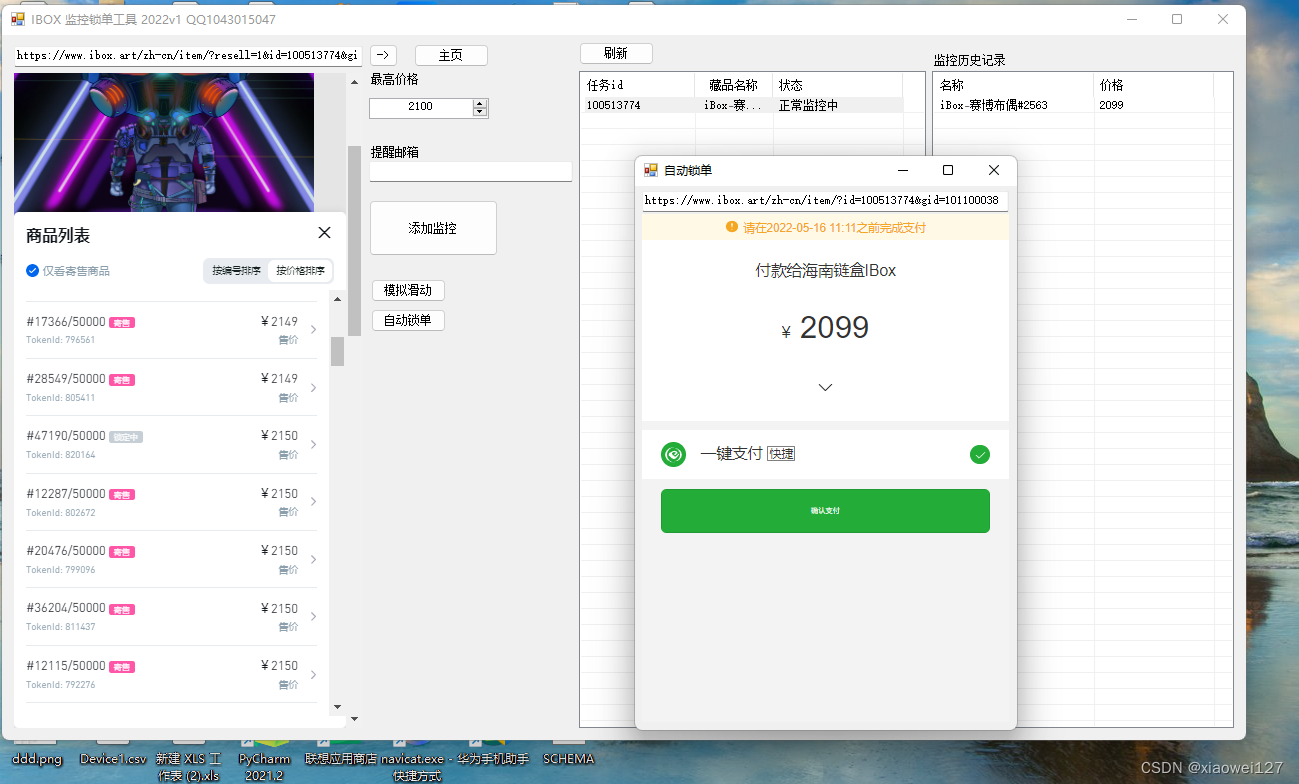Click the orange warning icon in the payment notice

731,227
